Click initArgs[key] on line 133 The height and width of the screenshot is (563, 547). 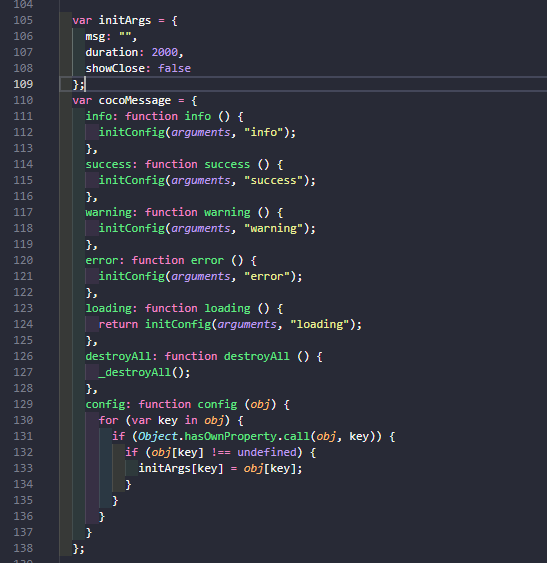tap(181, 468)
